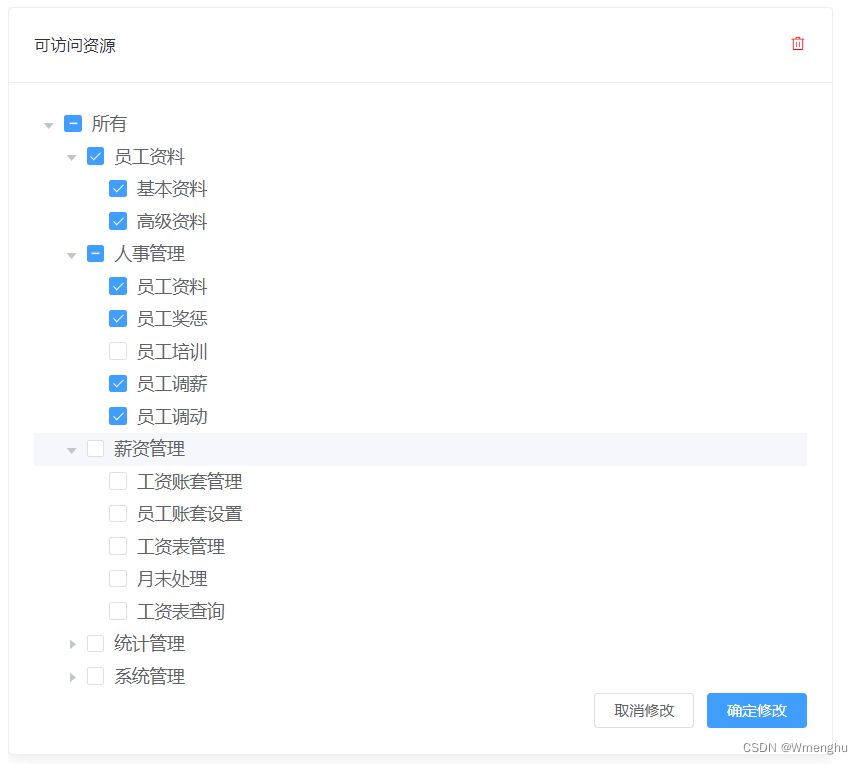
Task: Uncheck the 高级资料 checkbox
Action: point(118,221)
